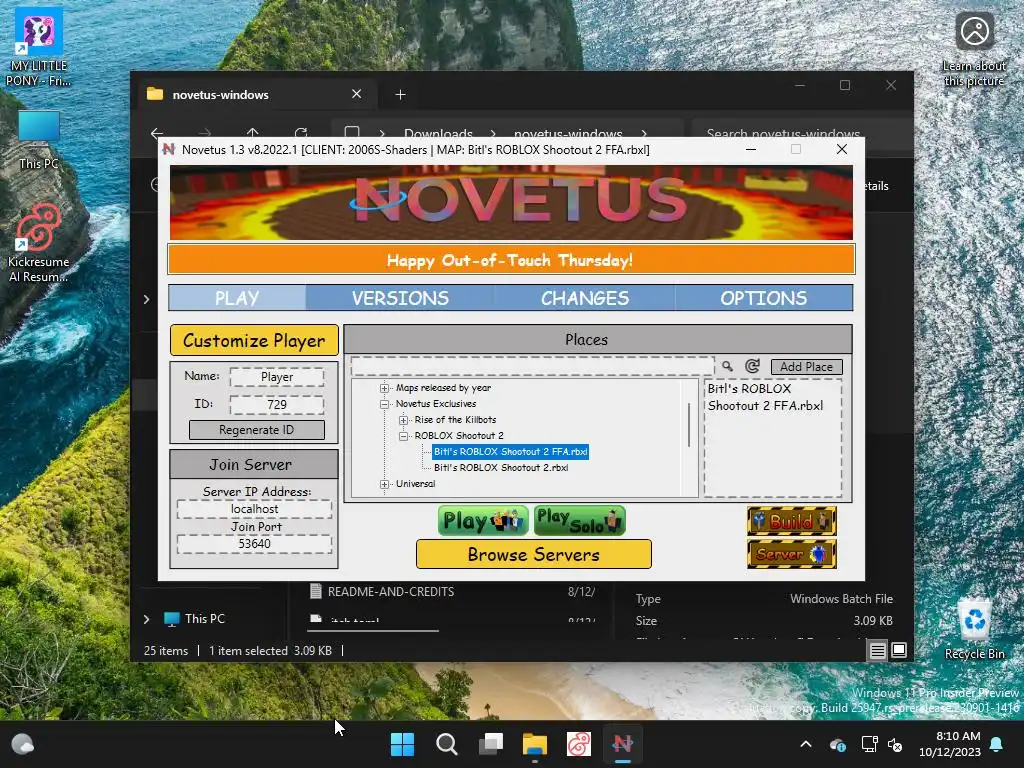
Task: Click the Happy Out-of-Touch Thursday banner
Action: (511, 260)
